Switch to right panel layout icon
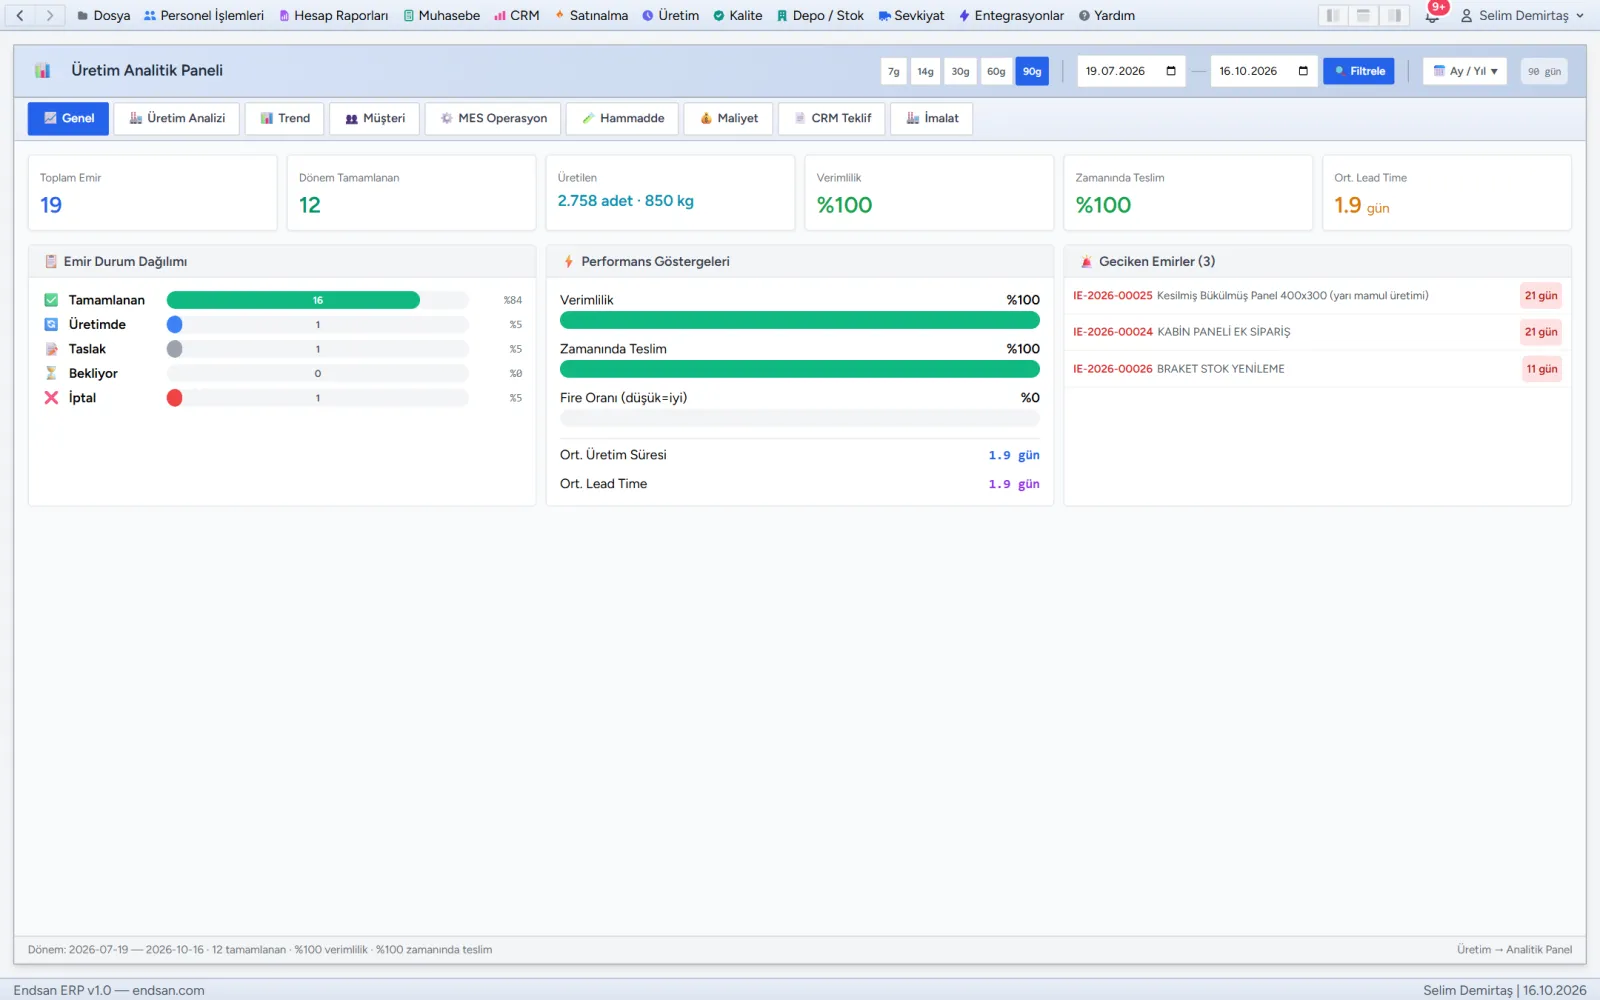The image size is (1600, 1000). pyautogui.click(x=1394, y=15)
